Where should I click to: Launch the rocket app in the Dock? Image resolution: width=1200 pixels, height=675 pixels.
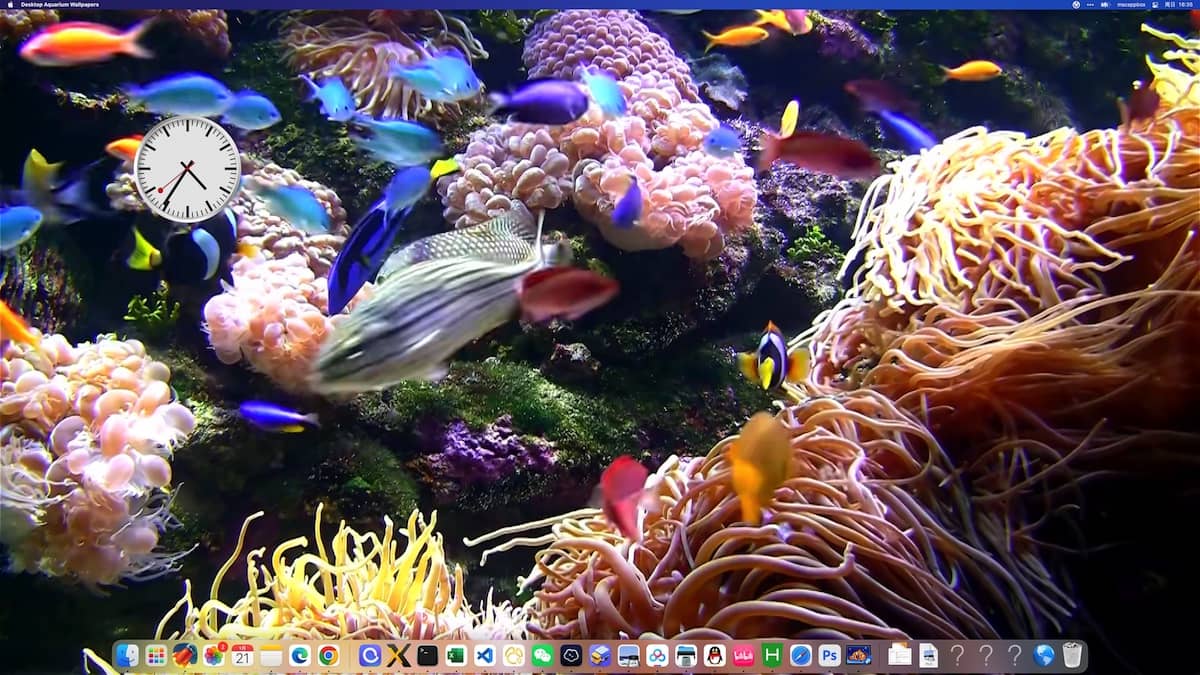[185, 655]
